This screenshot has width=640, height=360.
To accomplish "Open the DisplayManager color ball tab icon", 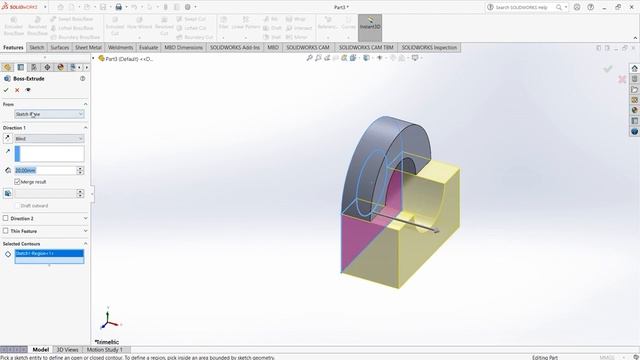I will (61, 67).
